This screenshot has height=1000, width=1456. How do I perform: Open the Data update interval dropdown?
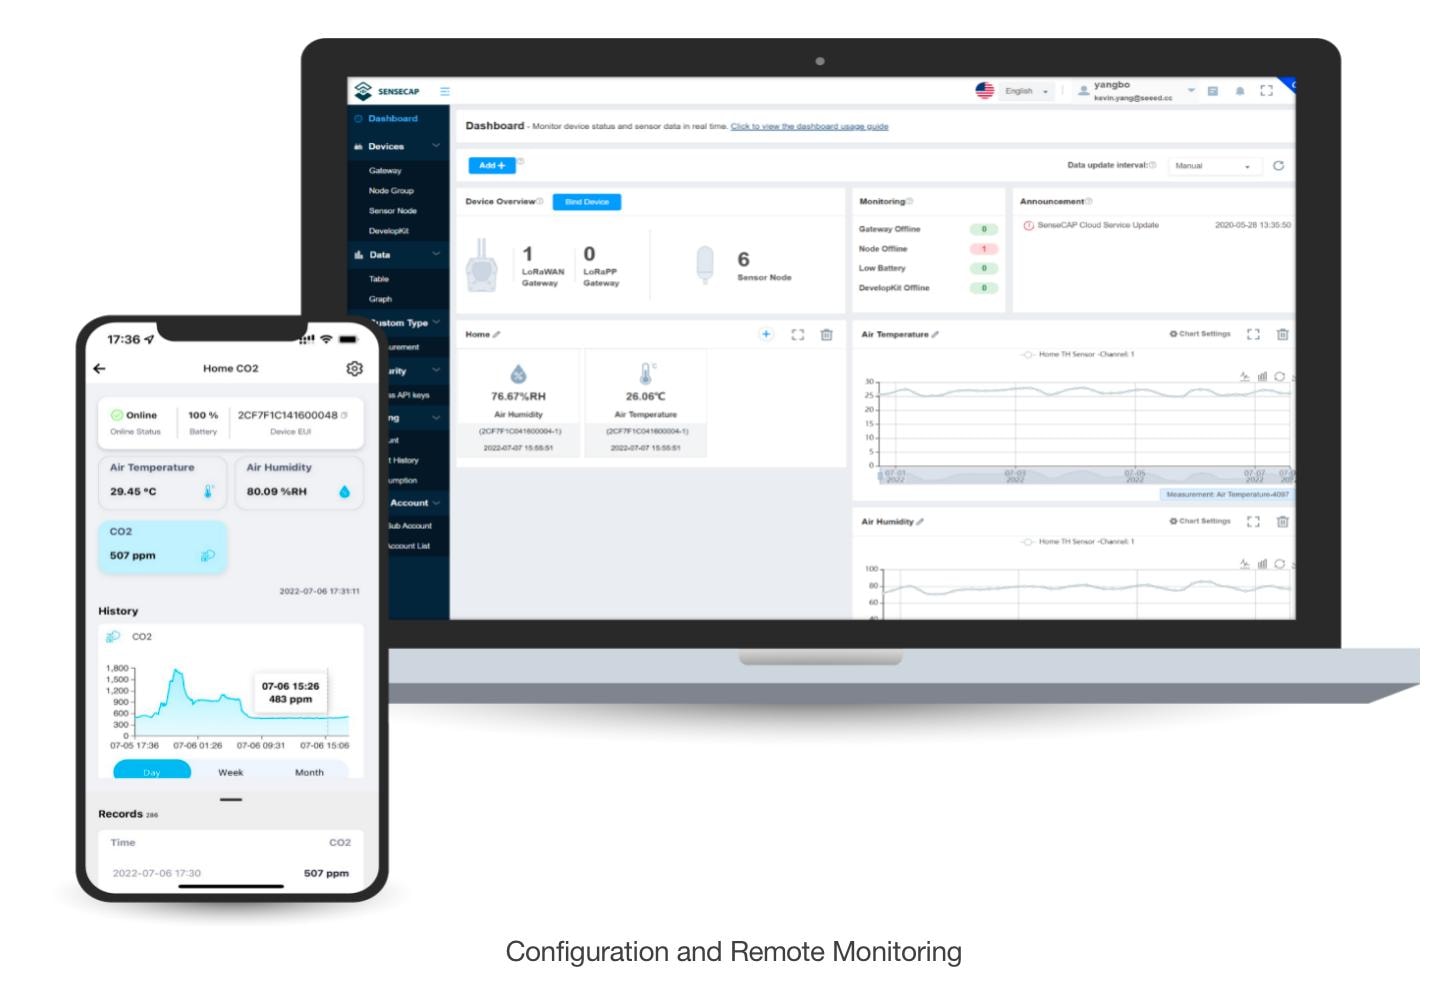pyautogui.click(x=1213, y=166)
